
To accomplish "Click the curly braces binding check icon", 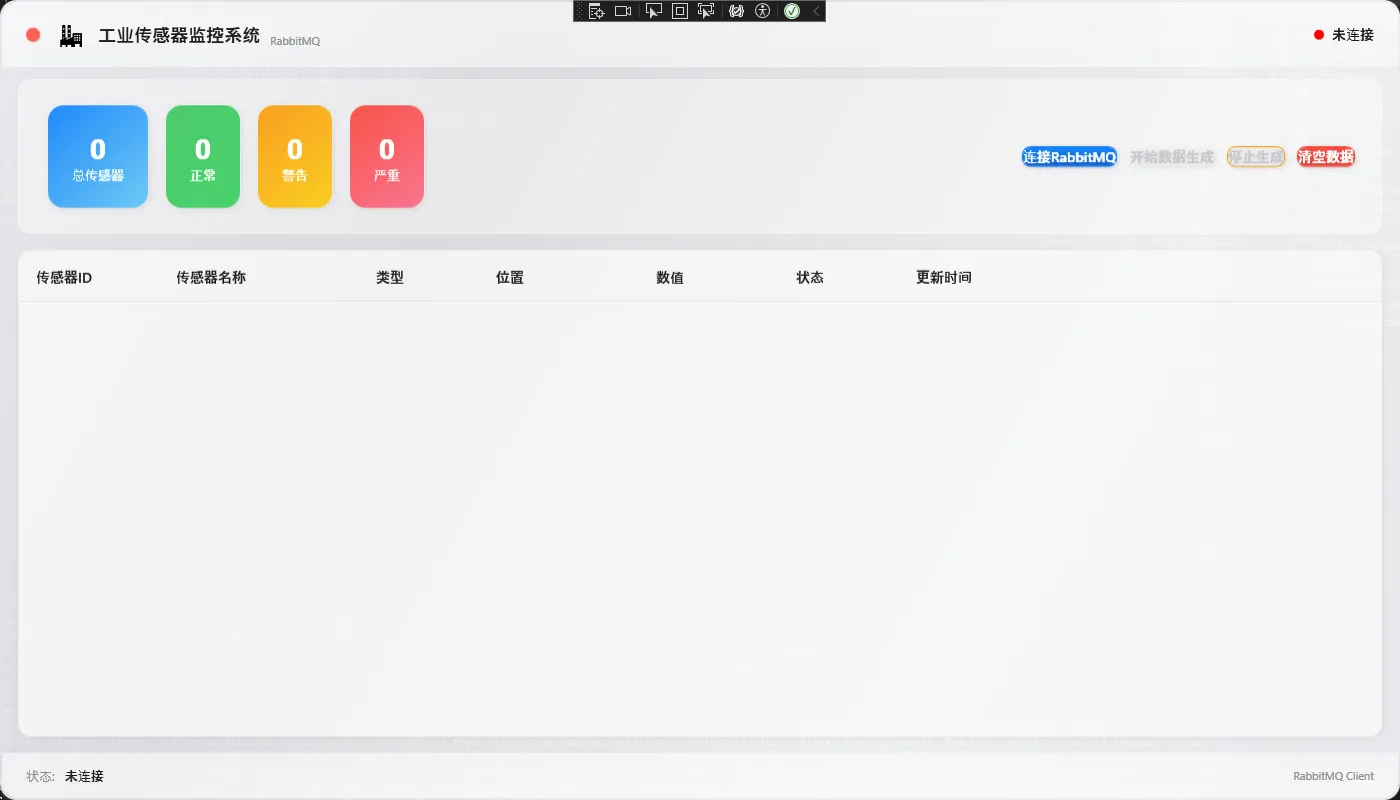I will click(x=737, y=11).
